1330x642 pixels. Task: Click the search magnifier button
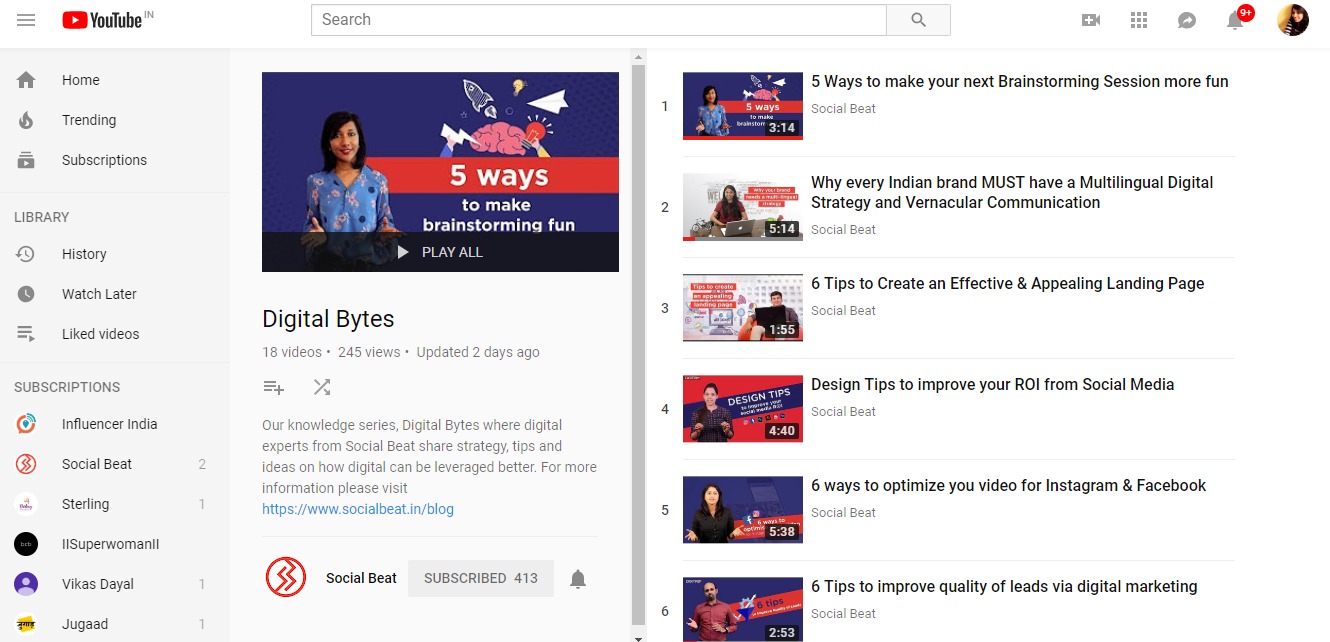click(918, 20)
